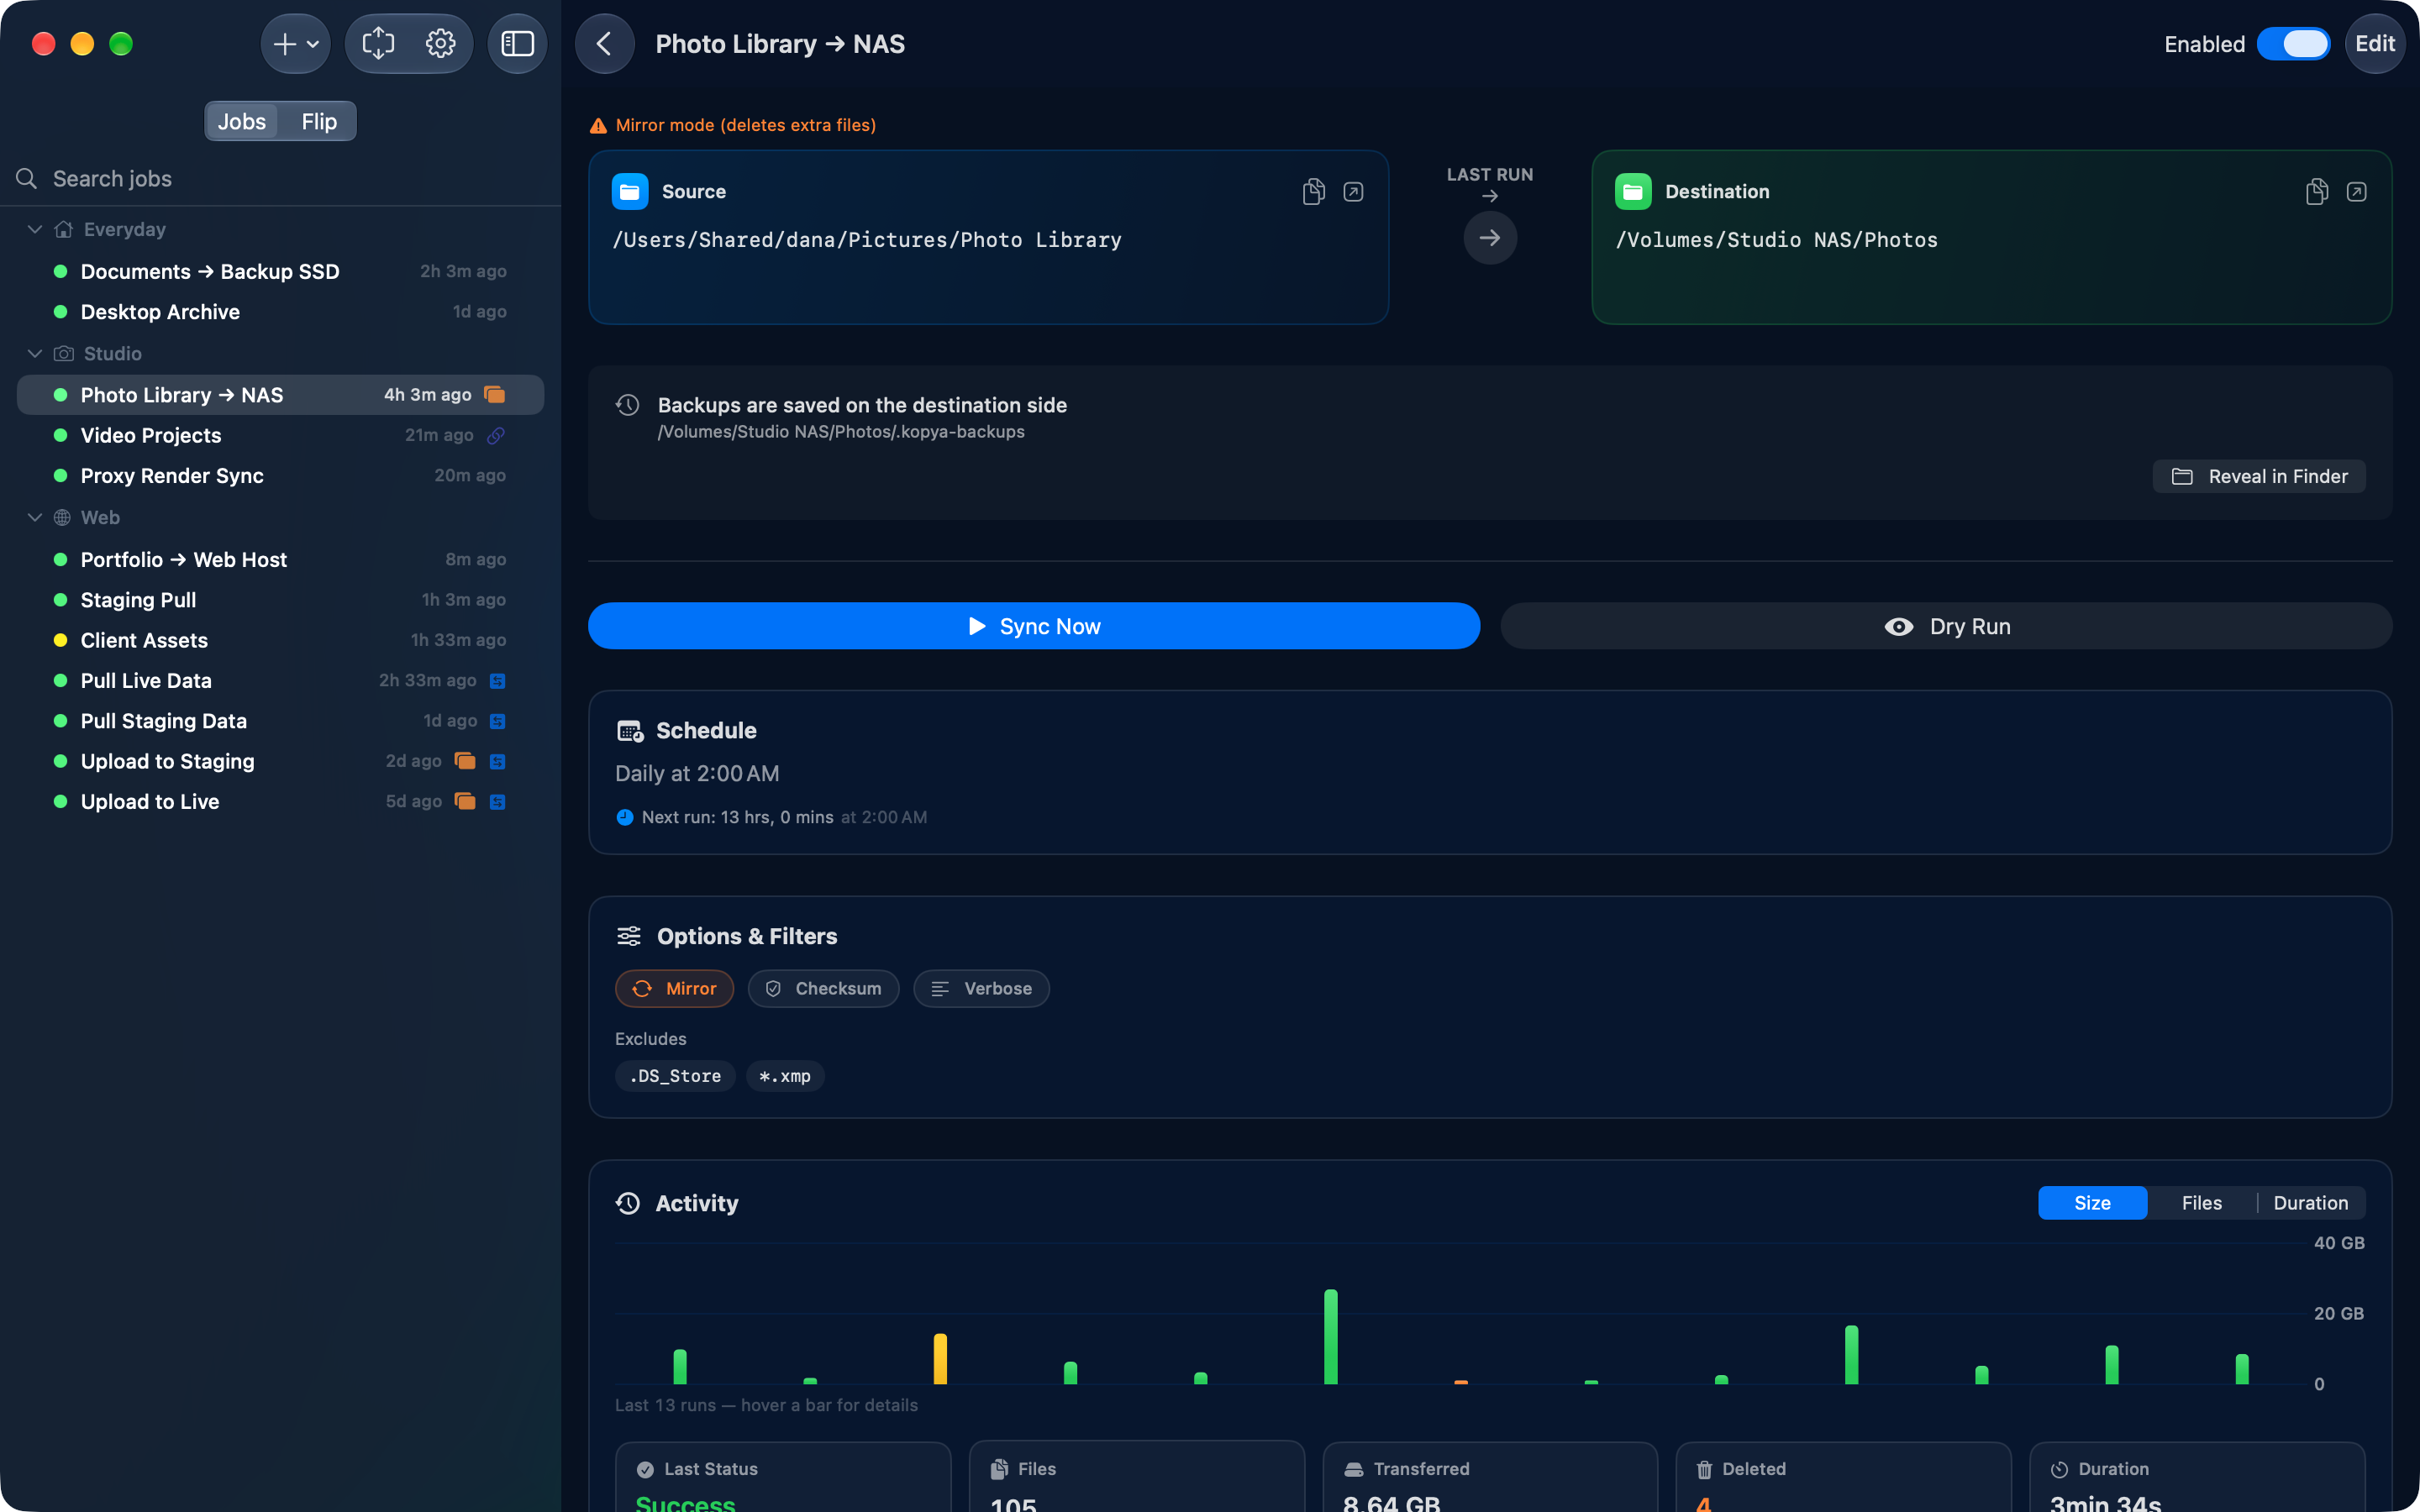The width and height of the screenshot is (2420, 1512).
Task: Collapse the Everyday group
Action: point(35,229)
